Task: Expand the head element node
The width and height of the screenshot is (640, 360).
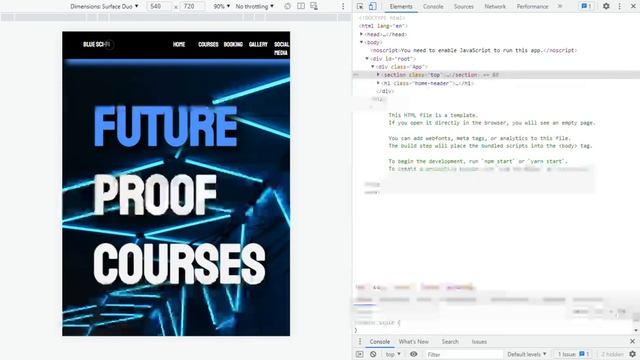Action: tap(361, 34)
